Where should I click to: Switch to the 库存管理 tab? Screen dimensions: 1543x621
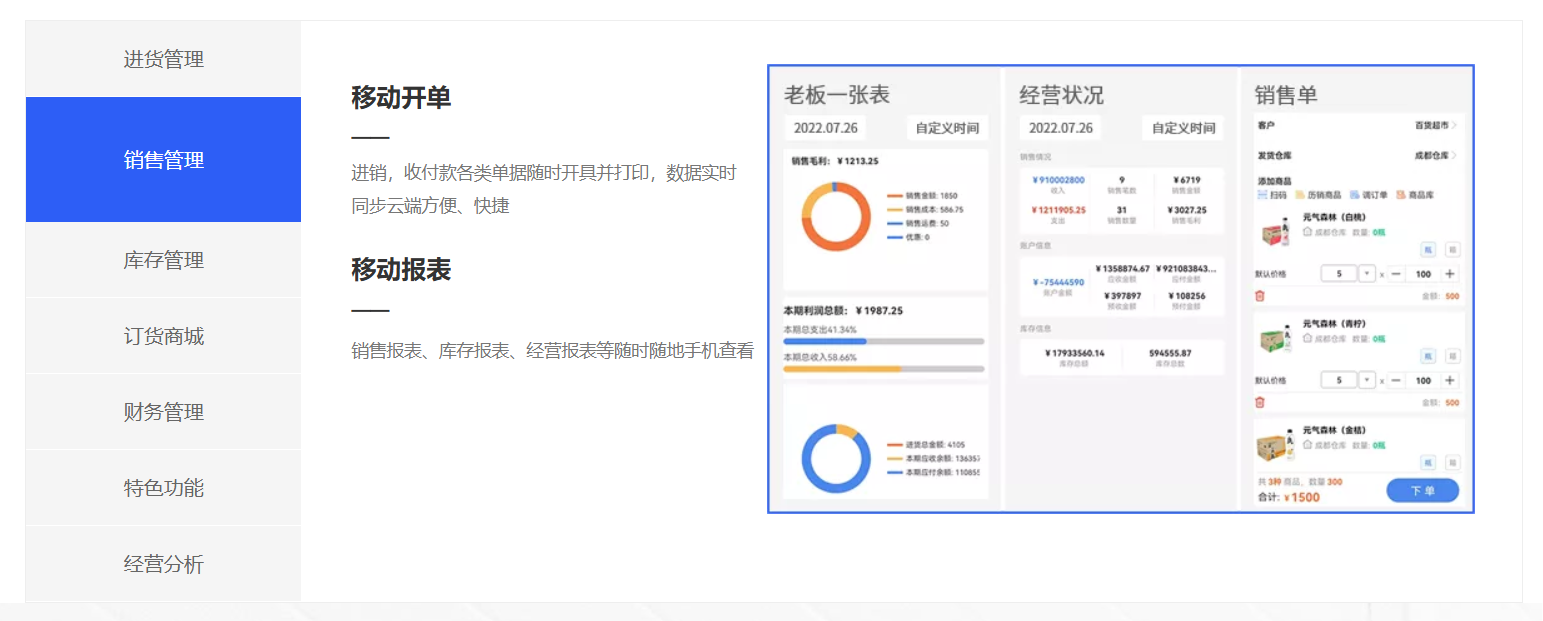pyautogui.click(x=163, y=260)
